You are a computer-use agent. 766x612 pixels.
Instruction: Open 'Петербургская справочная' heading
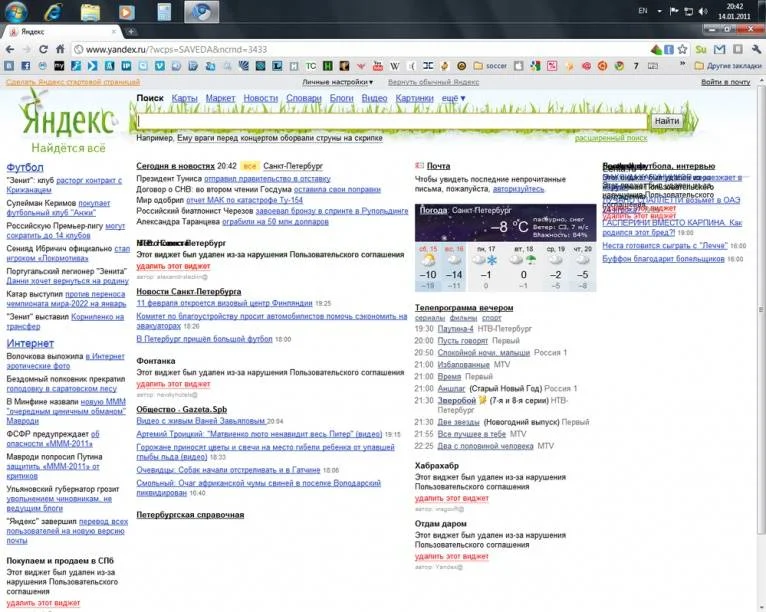[190, 515]
